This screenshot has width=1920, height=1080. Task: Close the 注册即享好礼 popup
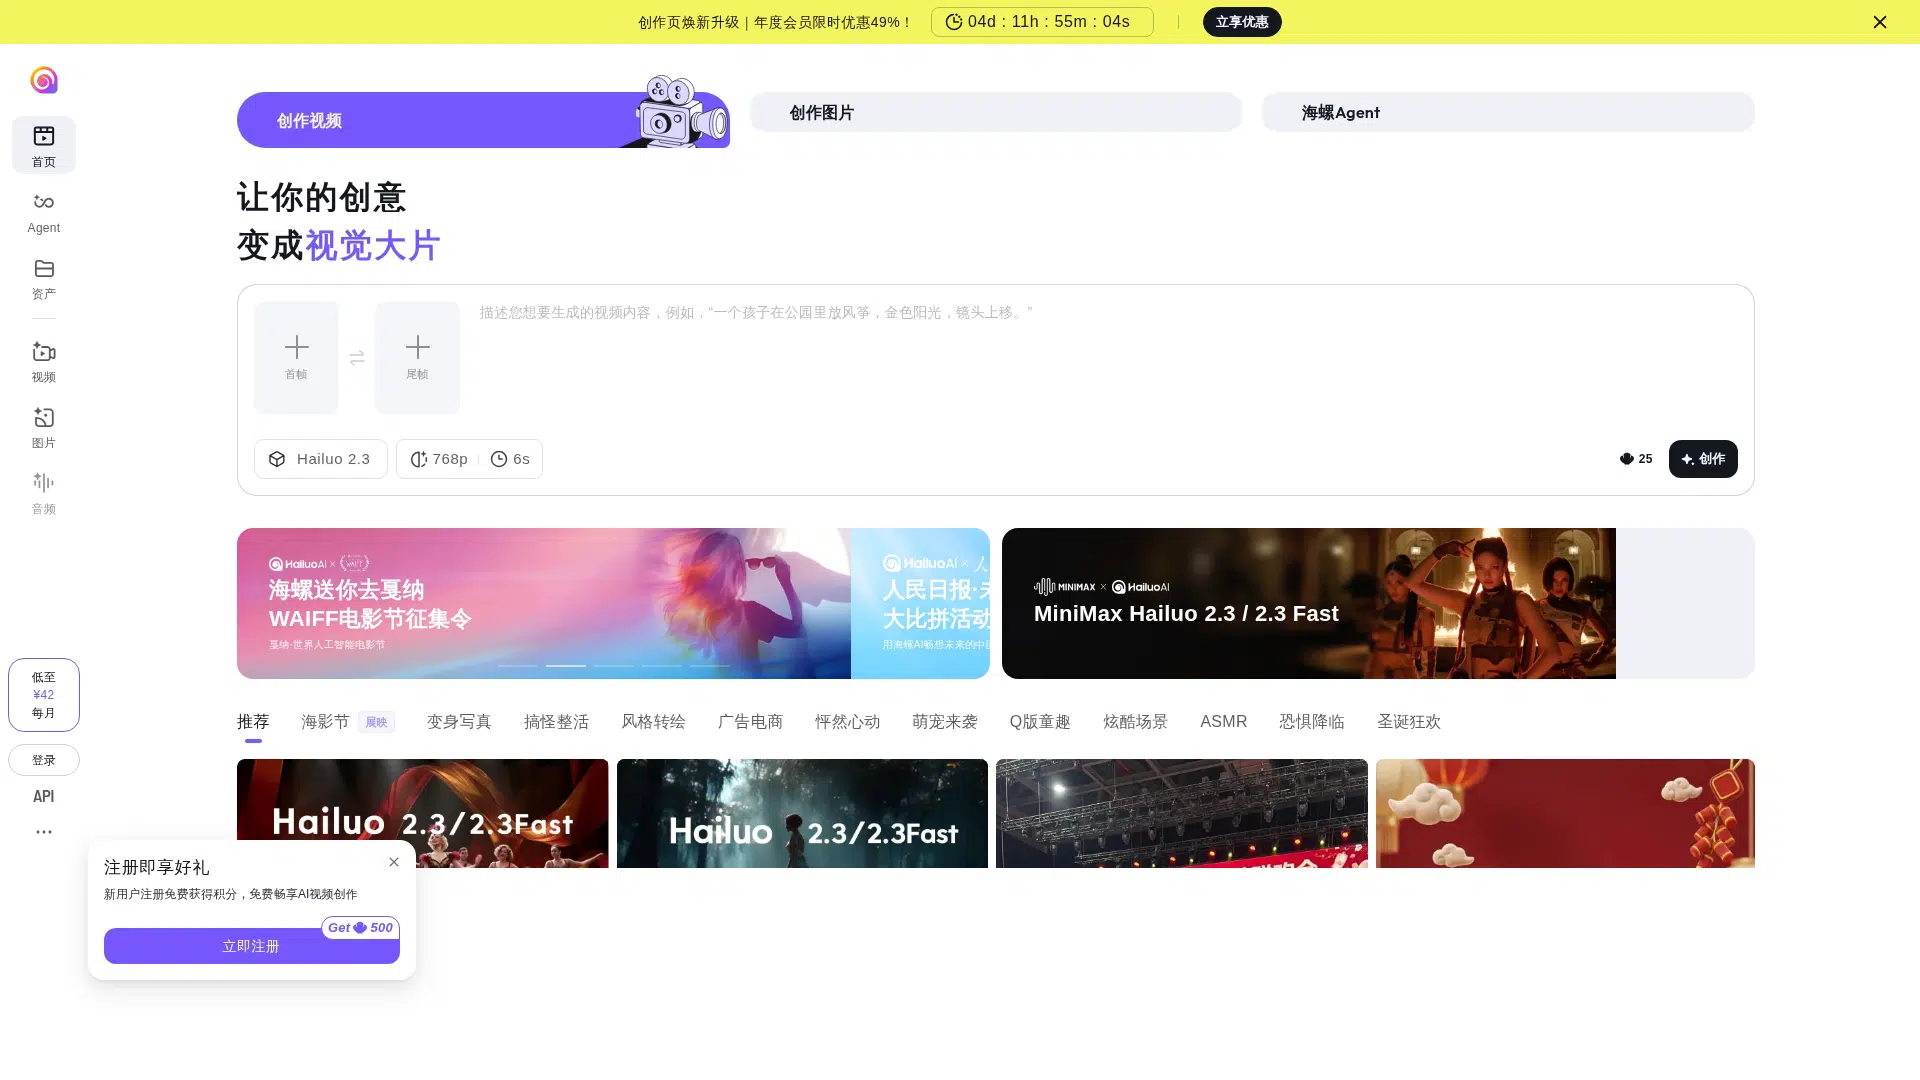coord(394,862)
